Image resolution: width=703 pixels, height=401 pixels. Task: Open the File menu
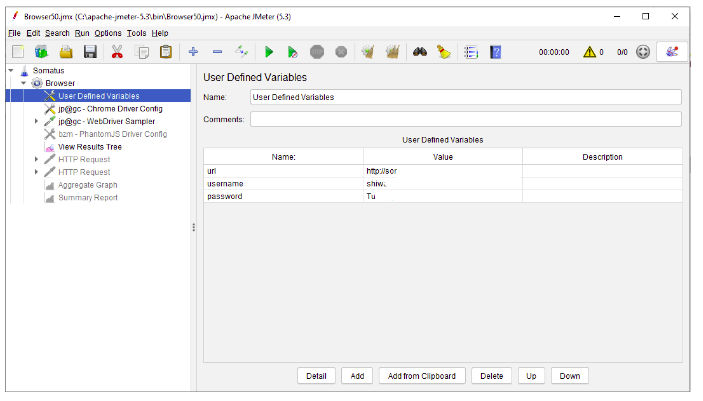[14, 33]
